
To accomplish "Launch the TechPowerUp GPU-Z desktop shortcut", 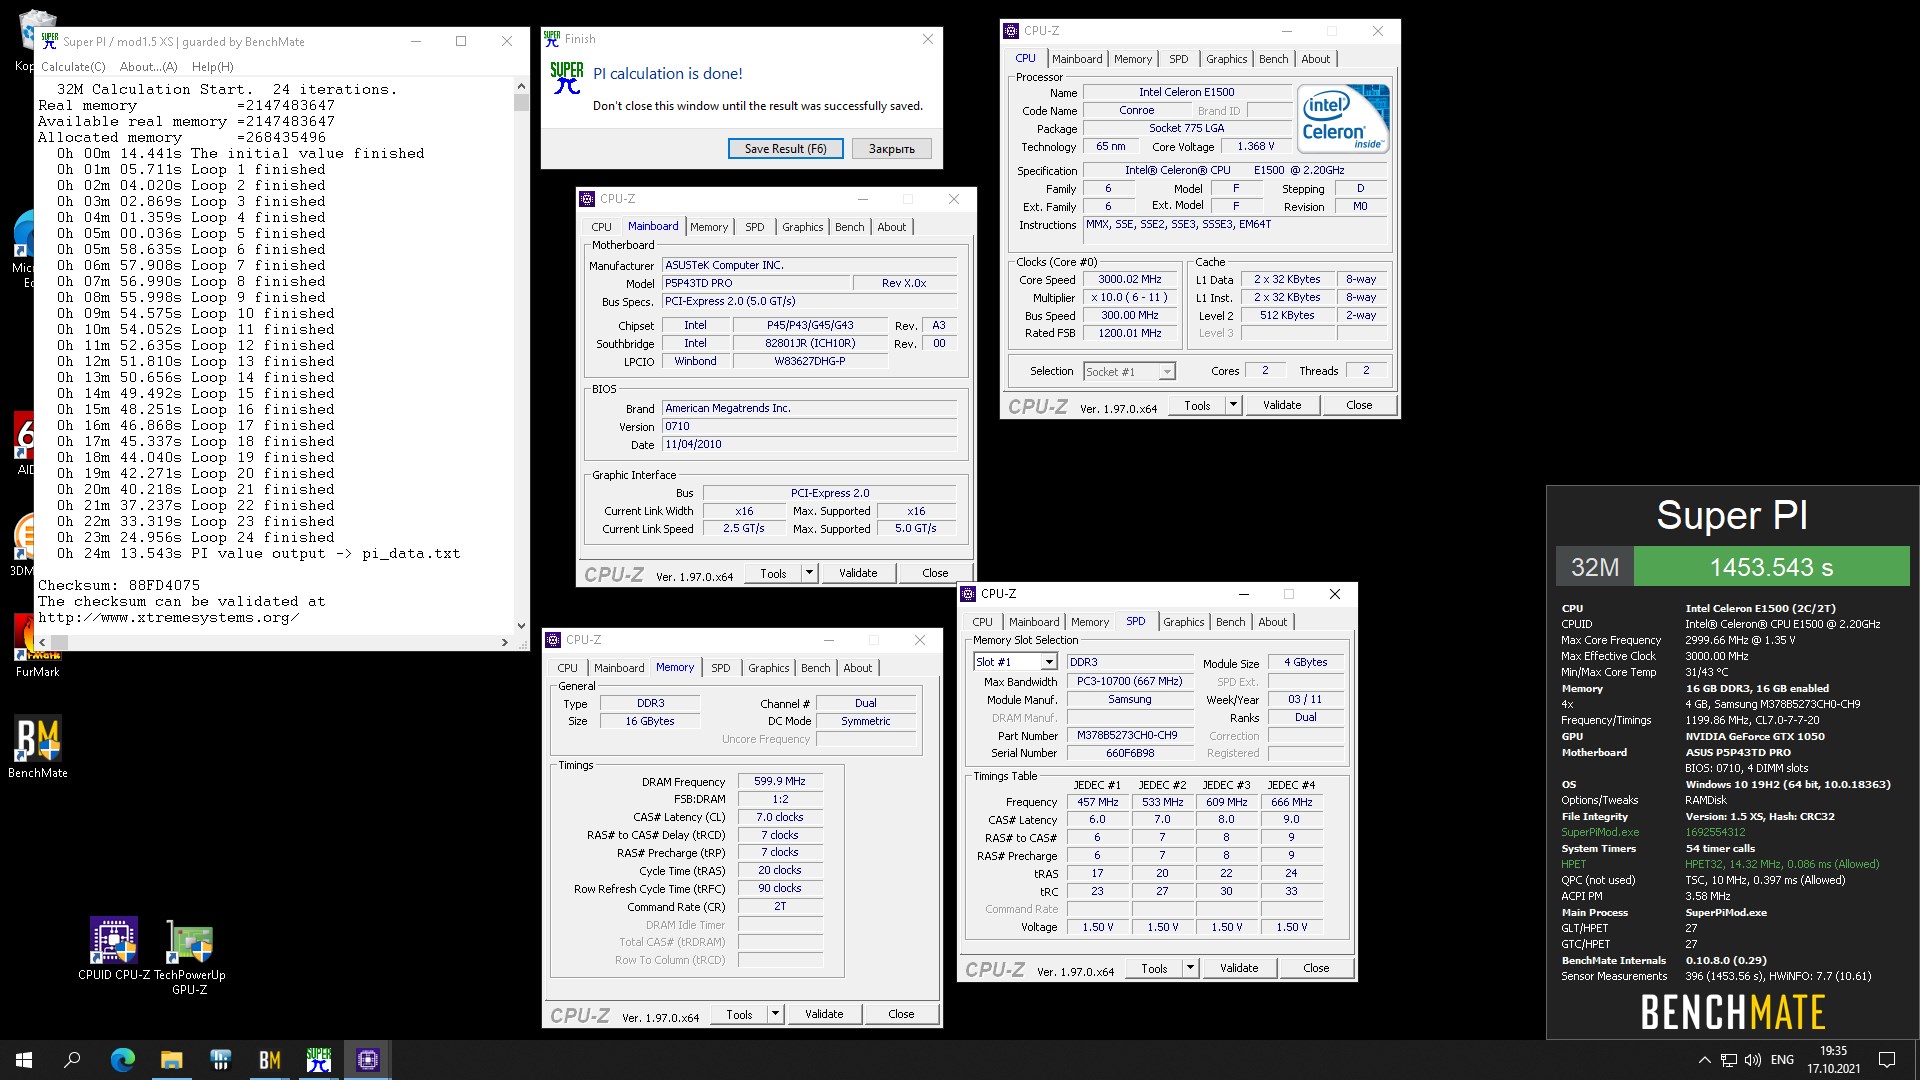I will [190, 956].
